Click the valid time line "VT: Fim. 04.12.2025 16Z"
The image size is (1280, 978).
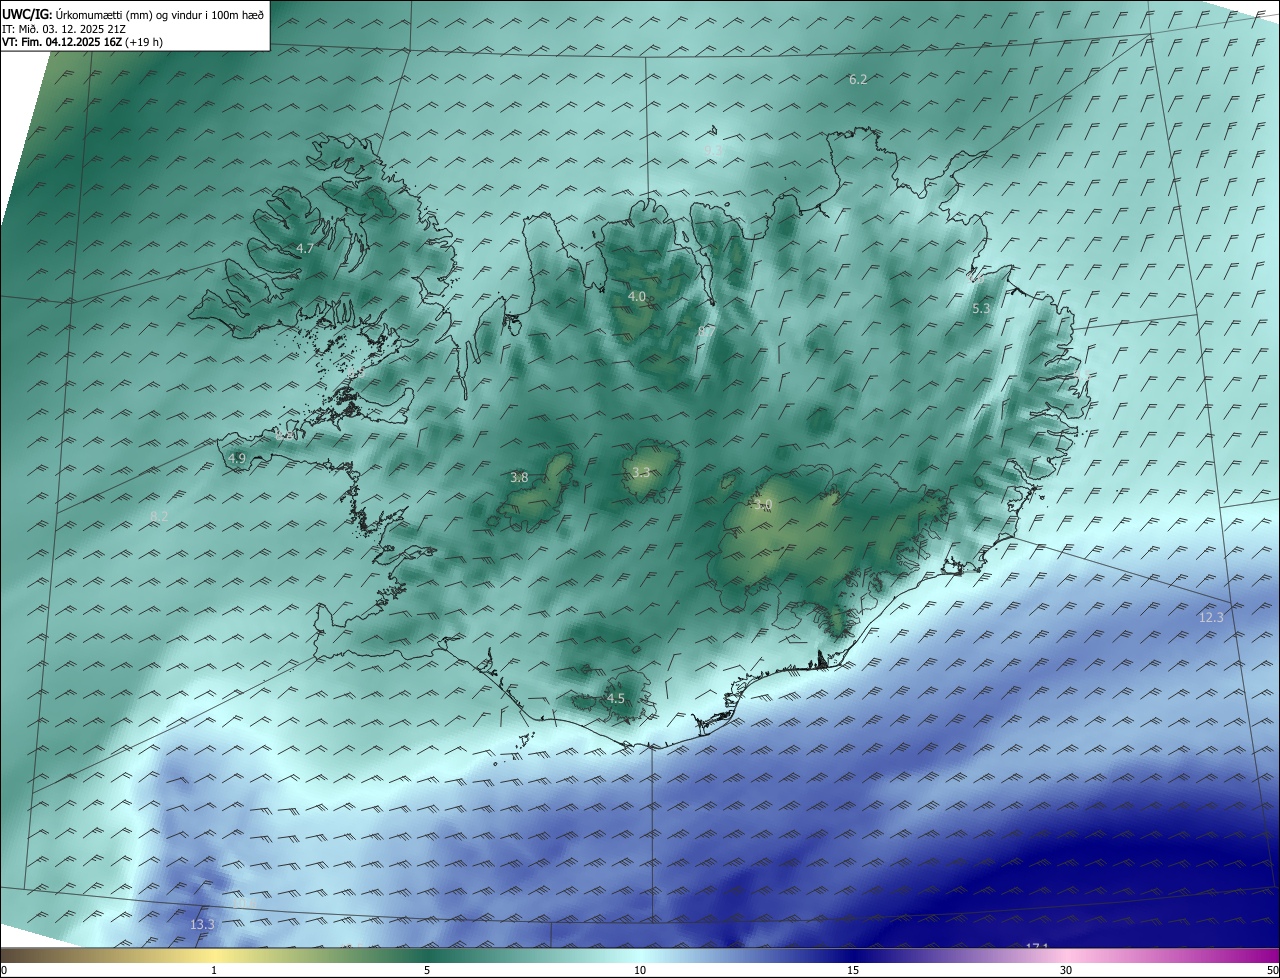click(x=62, y=42)
